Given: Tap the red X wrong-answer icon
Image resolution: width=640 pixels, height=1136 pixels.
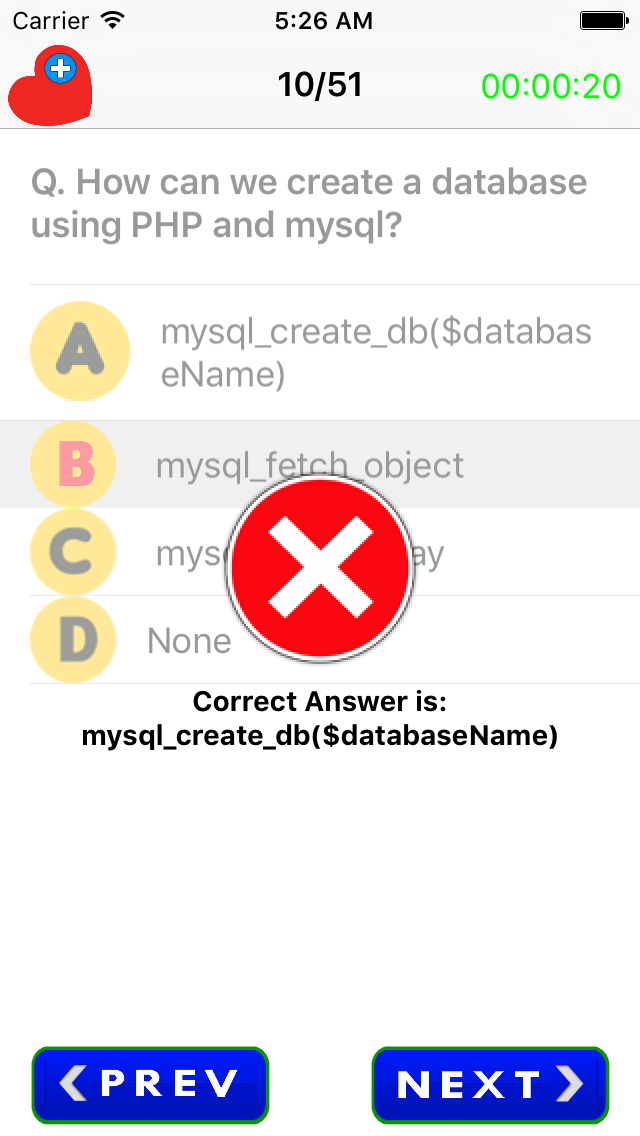Looking at the screenshot, I should (320, 567).
